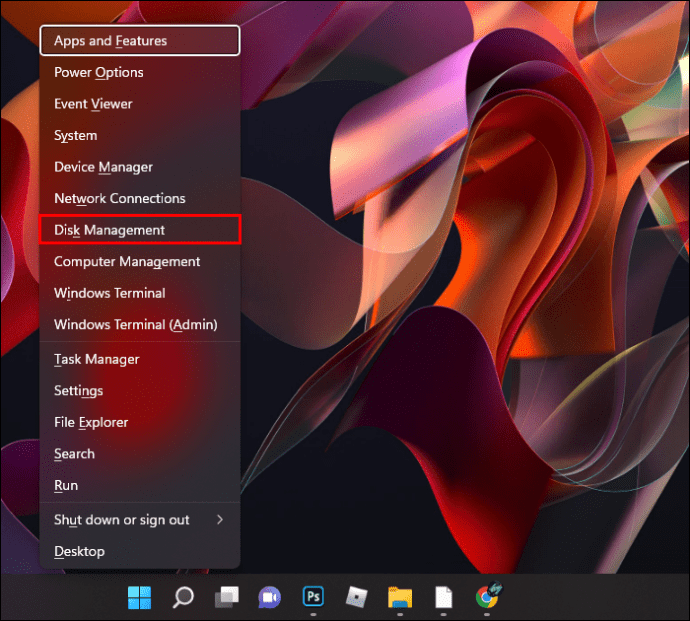Open Roblox from the taskbar
690x621 pixels.
click(x=356, y=597)
